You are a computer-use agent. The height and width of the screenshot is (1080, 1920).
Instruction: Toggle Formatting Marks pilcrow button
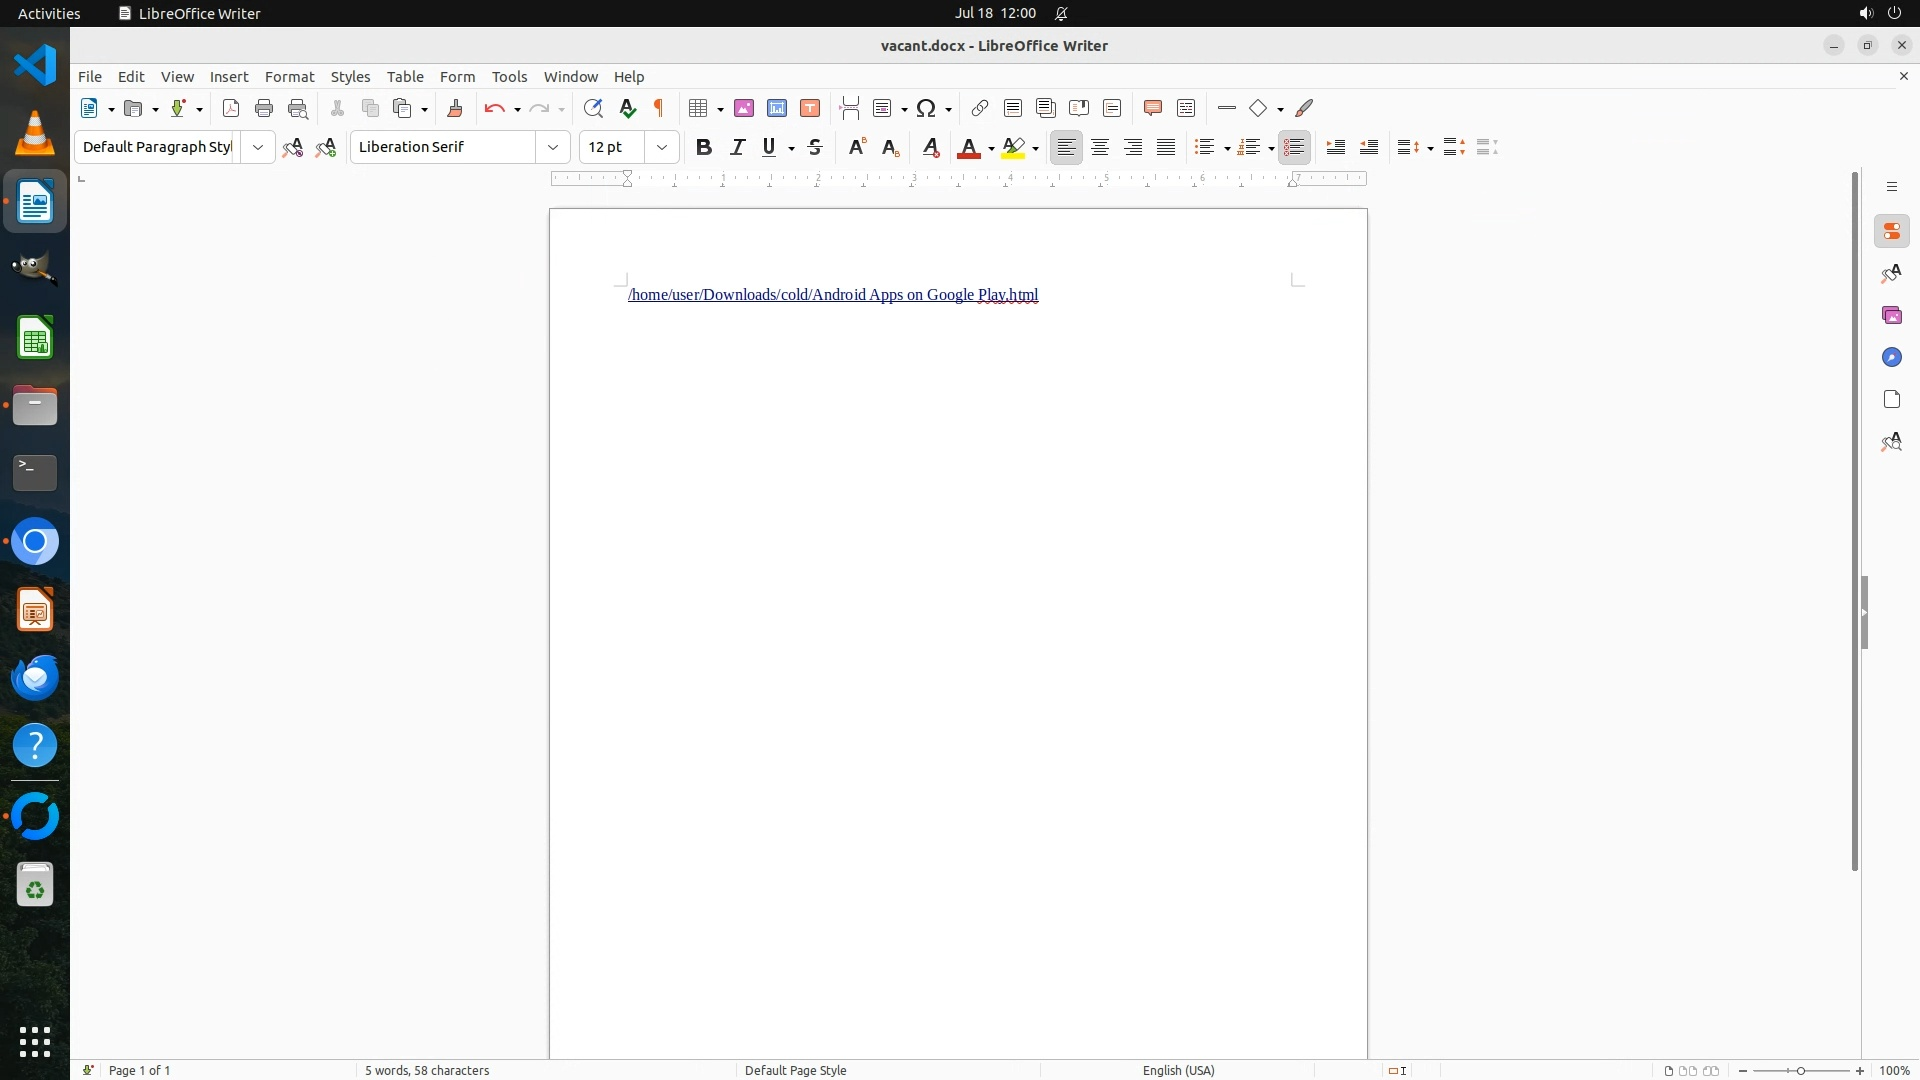pos(659,108)
